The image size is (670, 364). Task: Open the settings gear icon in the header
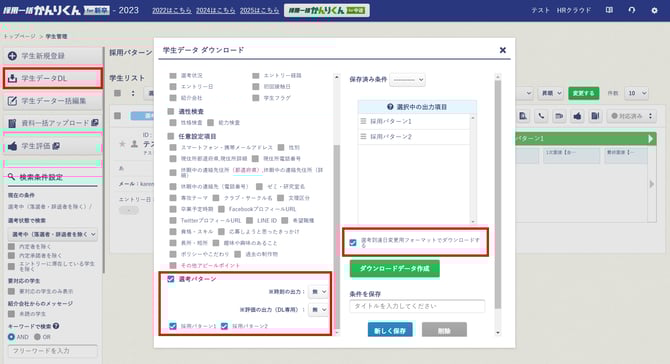(655, 10)
